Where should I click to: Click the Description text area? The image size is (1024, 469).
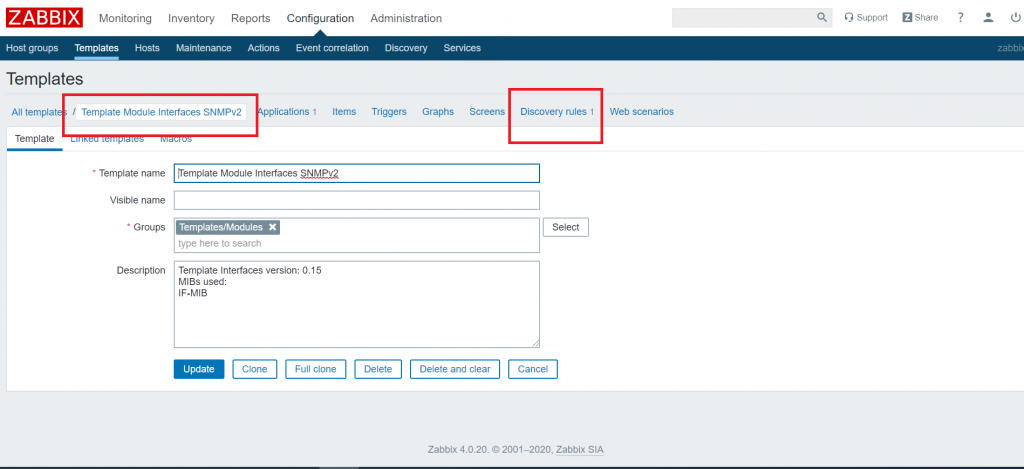click(x=357, y=304)
